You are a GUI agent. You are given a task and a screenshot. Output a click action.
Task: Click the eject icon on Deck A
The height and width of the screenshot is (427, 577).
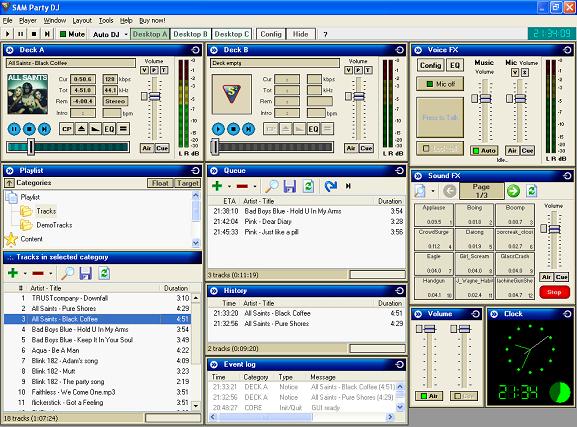pyautogui.click(x=81, y=129)
